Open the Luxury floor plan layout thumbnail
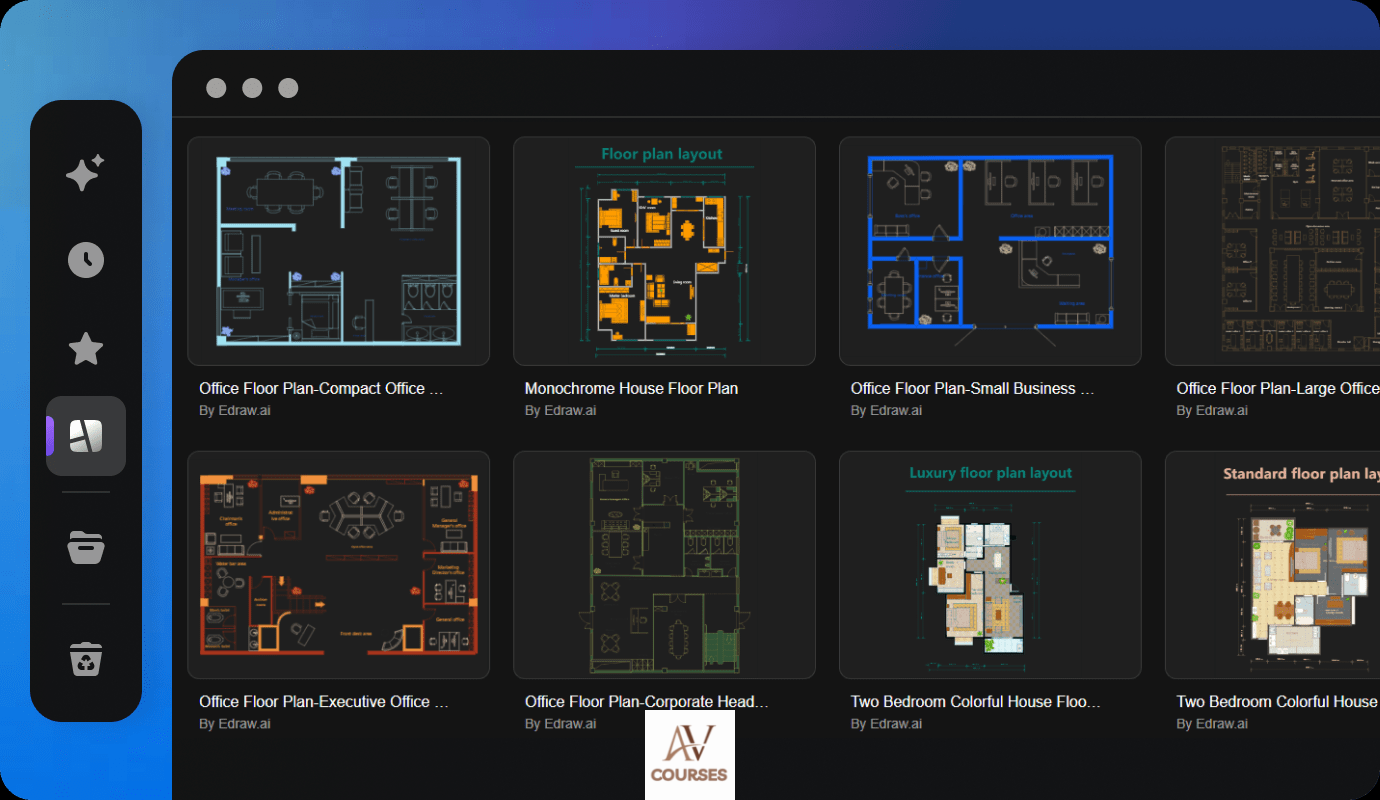Screen dimensions: 1380x800 click(x=990, y=565)
